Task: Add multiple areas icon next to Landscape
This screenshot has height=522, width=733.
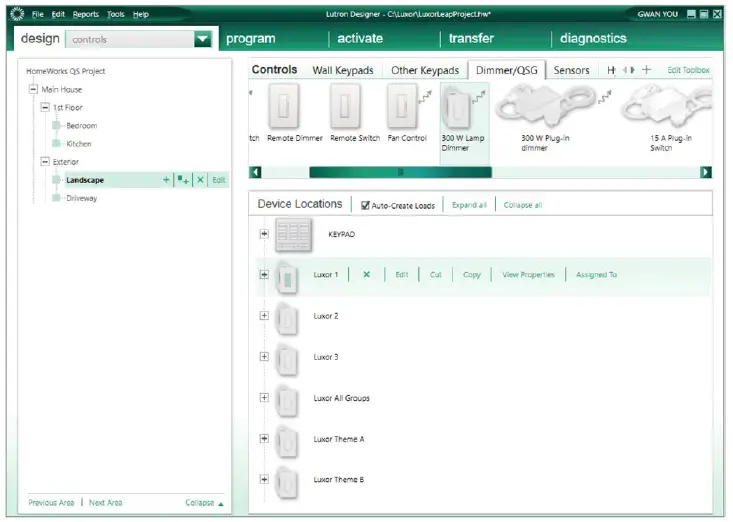Action: click(x=183, y=180)
